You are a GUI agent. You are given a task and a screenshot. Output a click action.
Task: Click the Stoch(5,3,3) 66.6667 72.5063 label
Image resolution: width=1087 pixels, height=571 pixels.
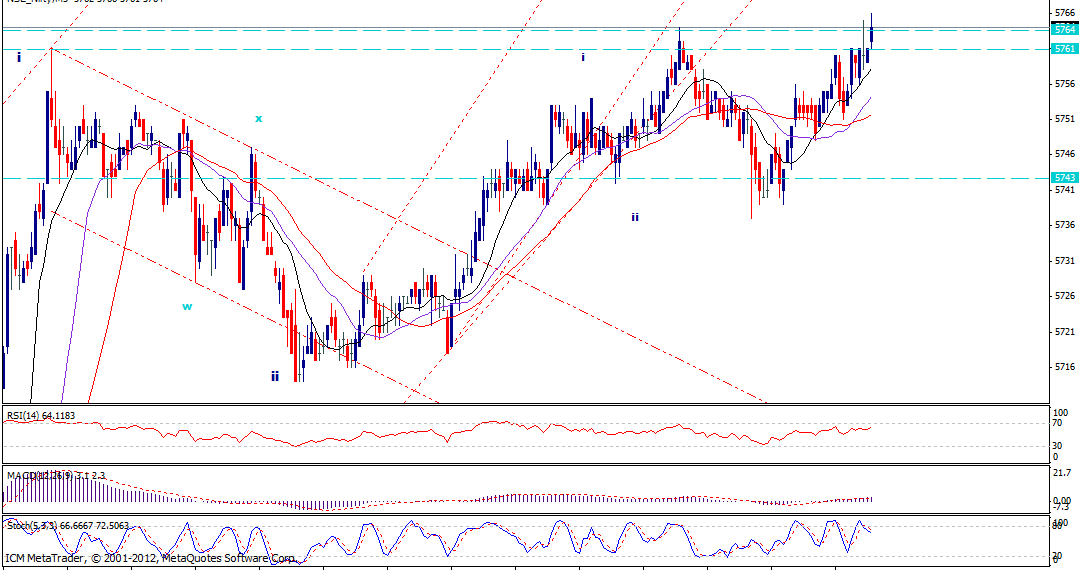68,526
